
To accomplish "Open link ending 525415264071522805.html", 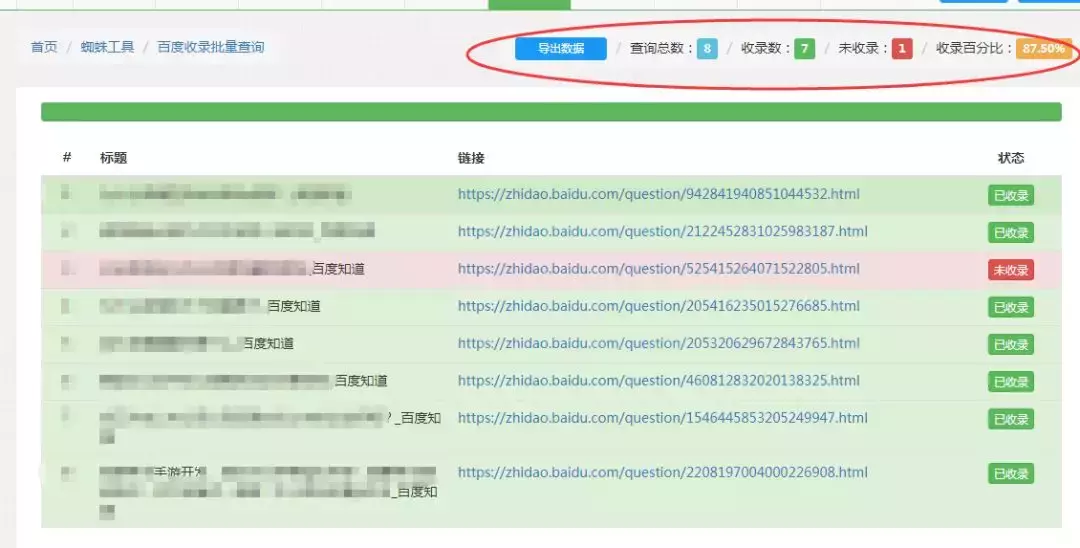I will 658,268.
